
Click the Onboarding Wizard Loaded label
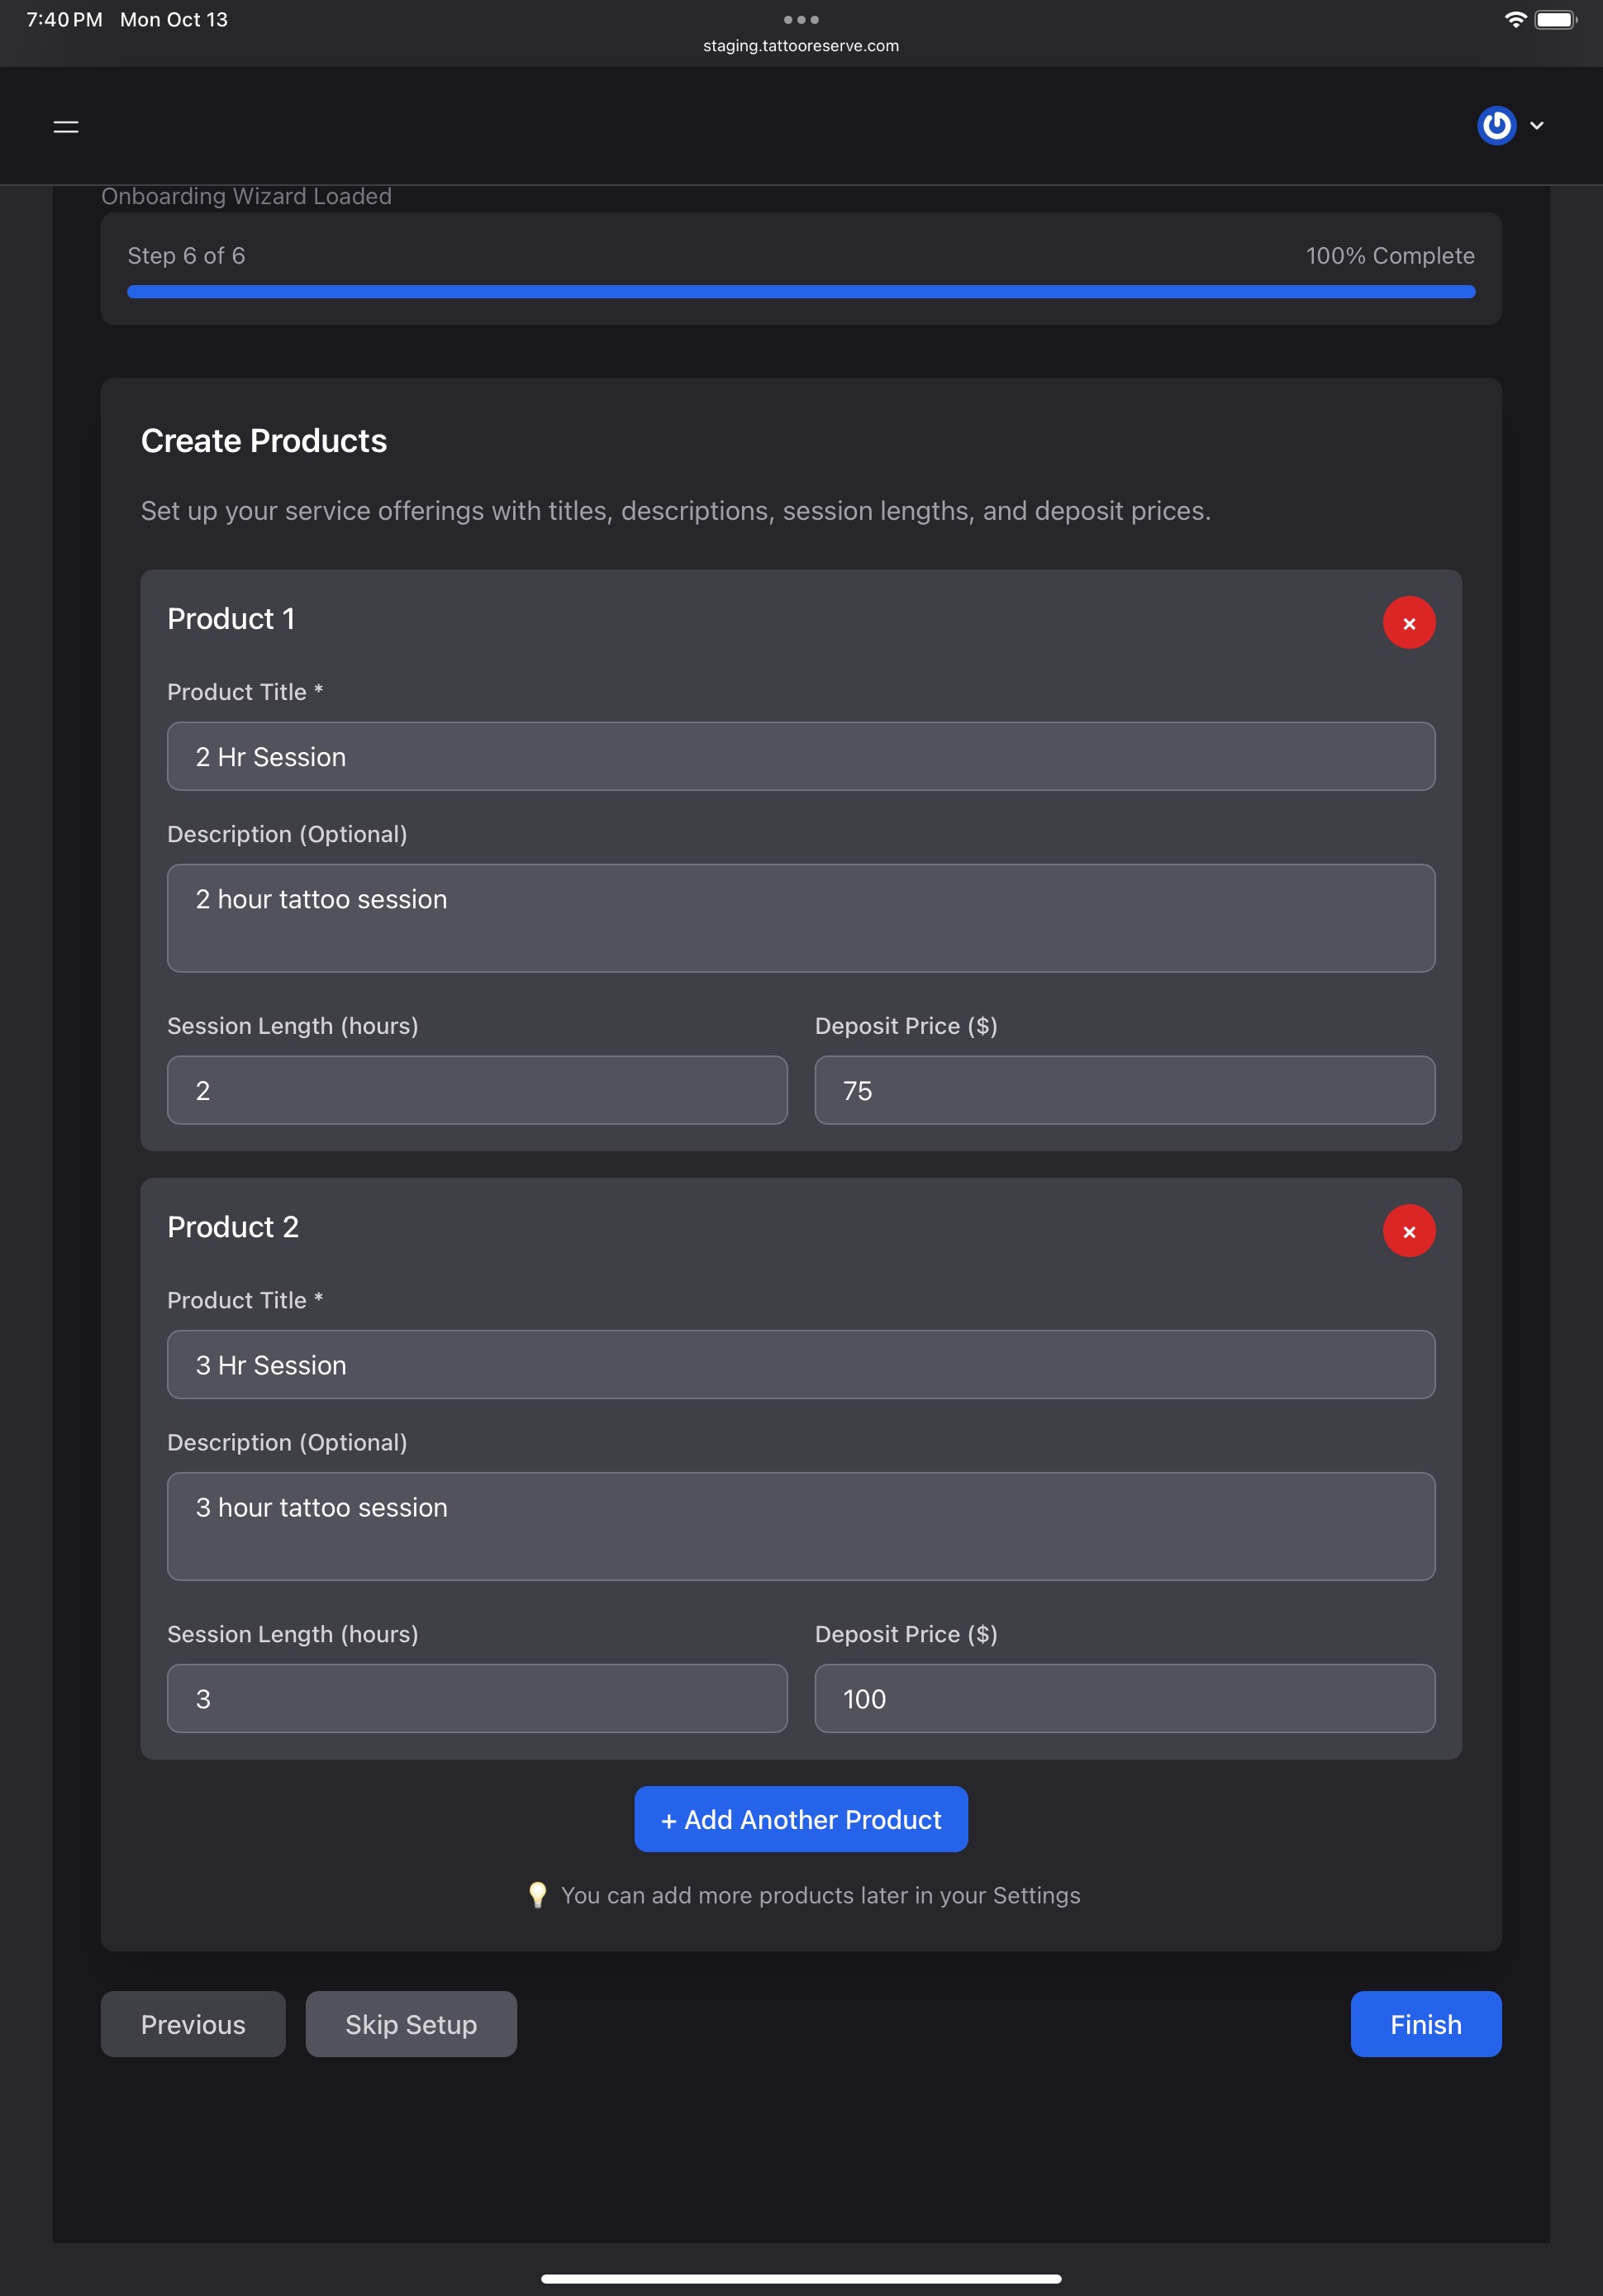pos(245,196)
